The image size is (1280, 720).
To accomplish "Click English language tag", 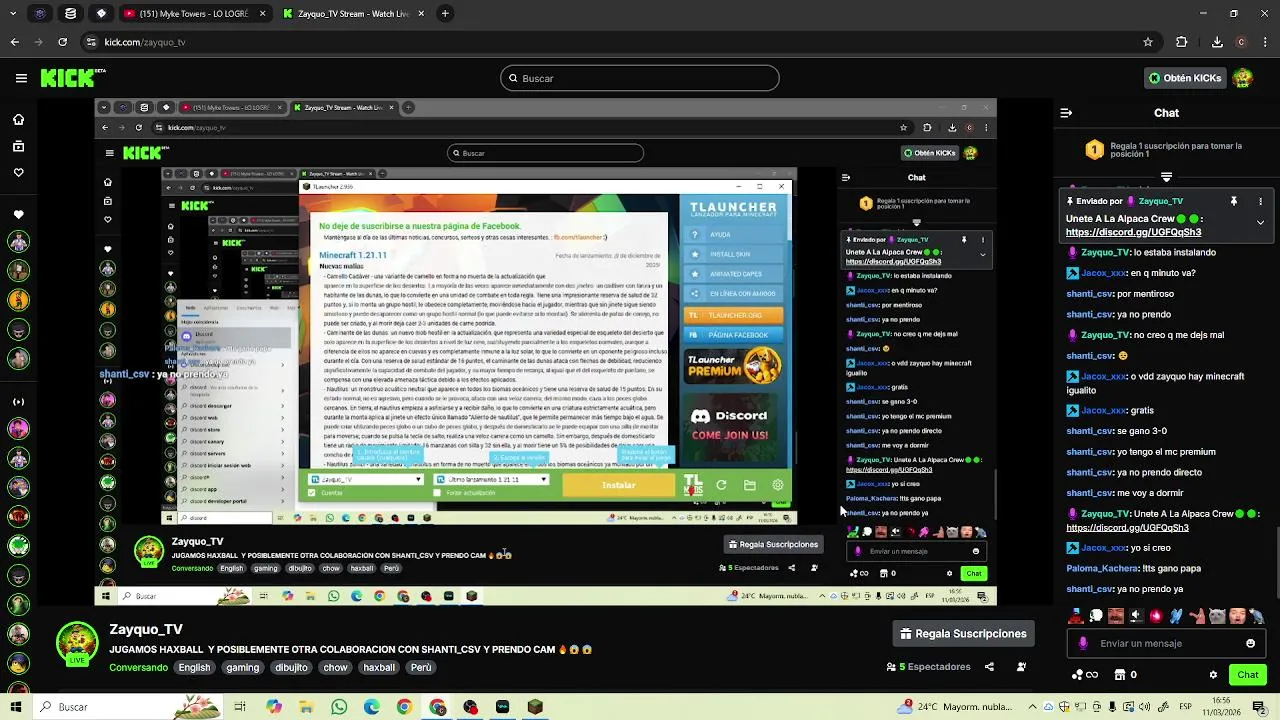I will (x=194, y=667).
